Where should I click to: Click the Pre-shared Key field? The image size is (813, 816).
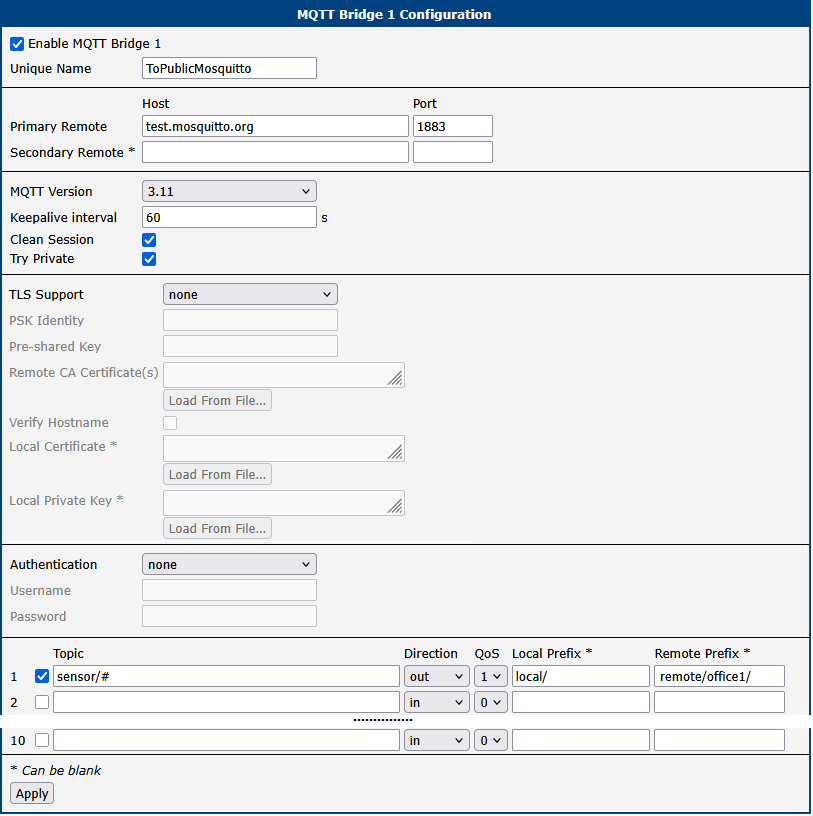[x=250, y=347]
